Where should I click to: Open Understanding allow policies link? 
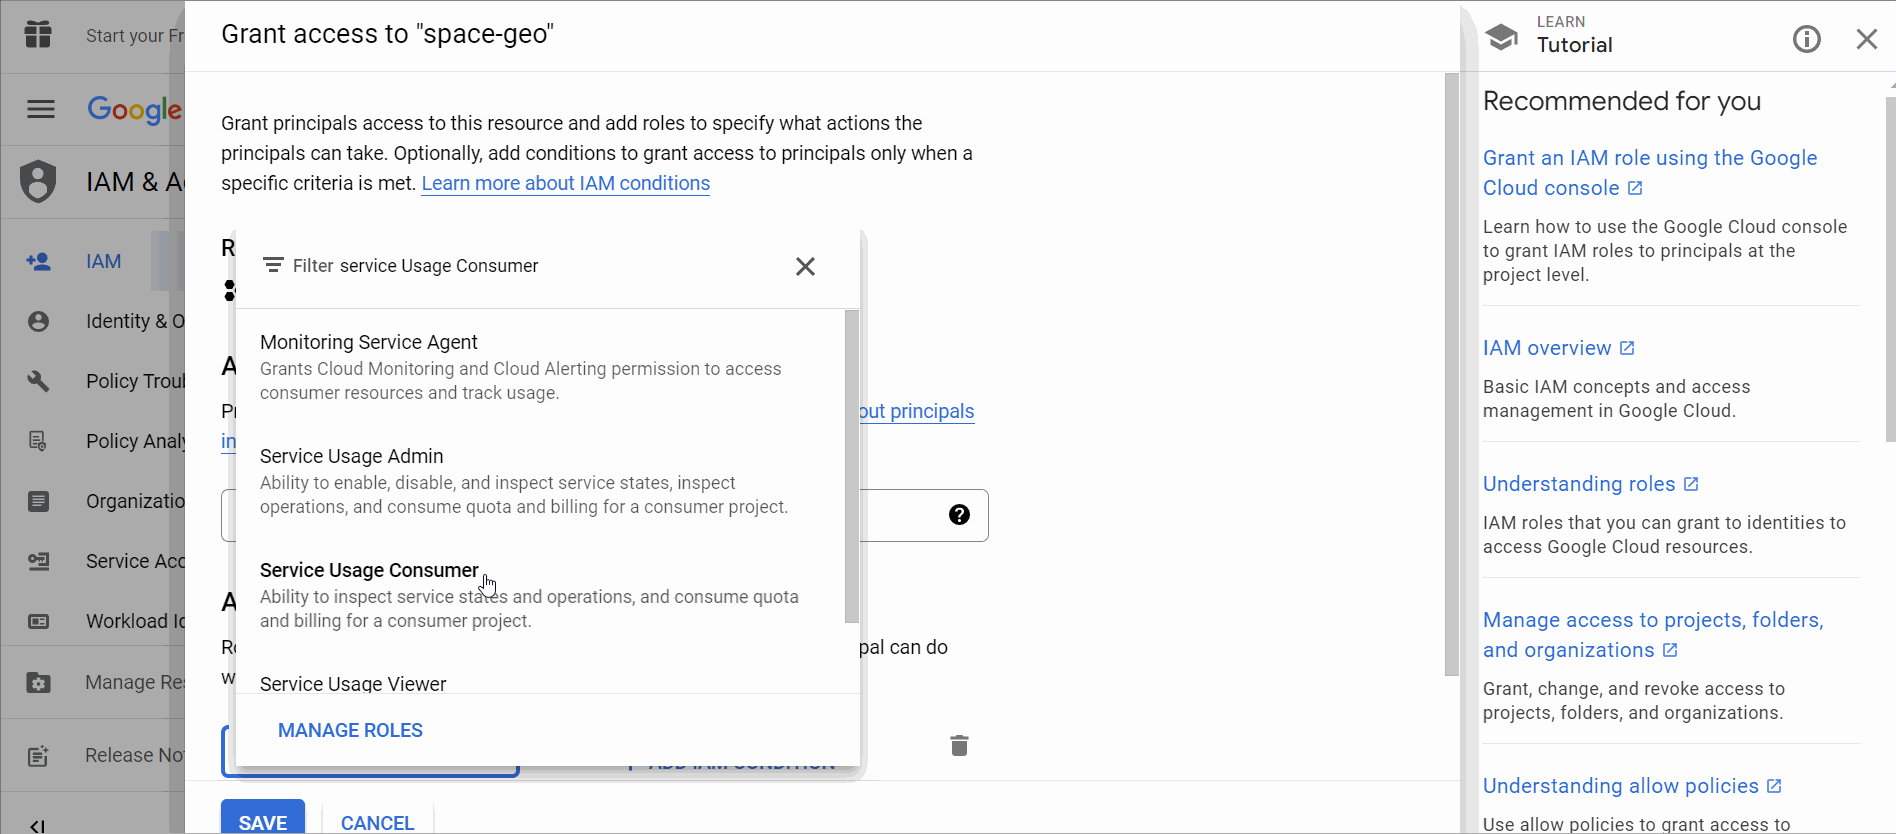pos(1621,786)
